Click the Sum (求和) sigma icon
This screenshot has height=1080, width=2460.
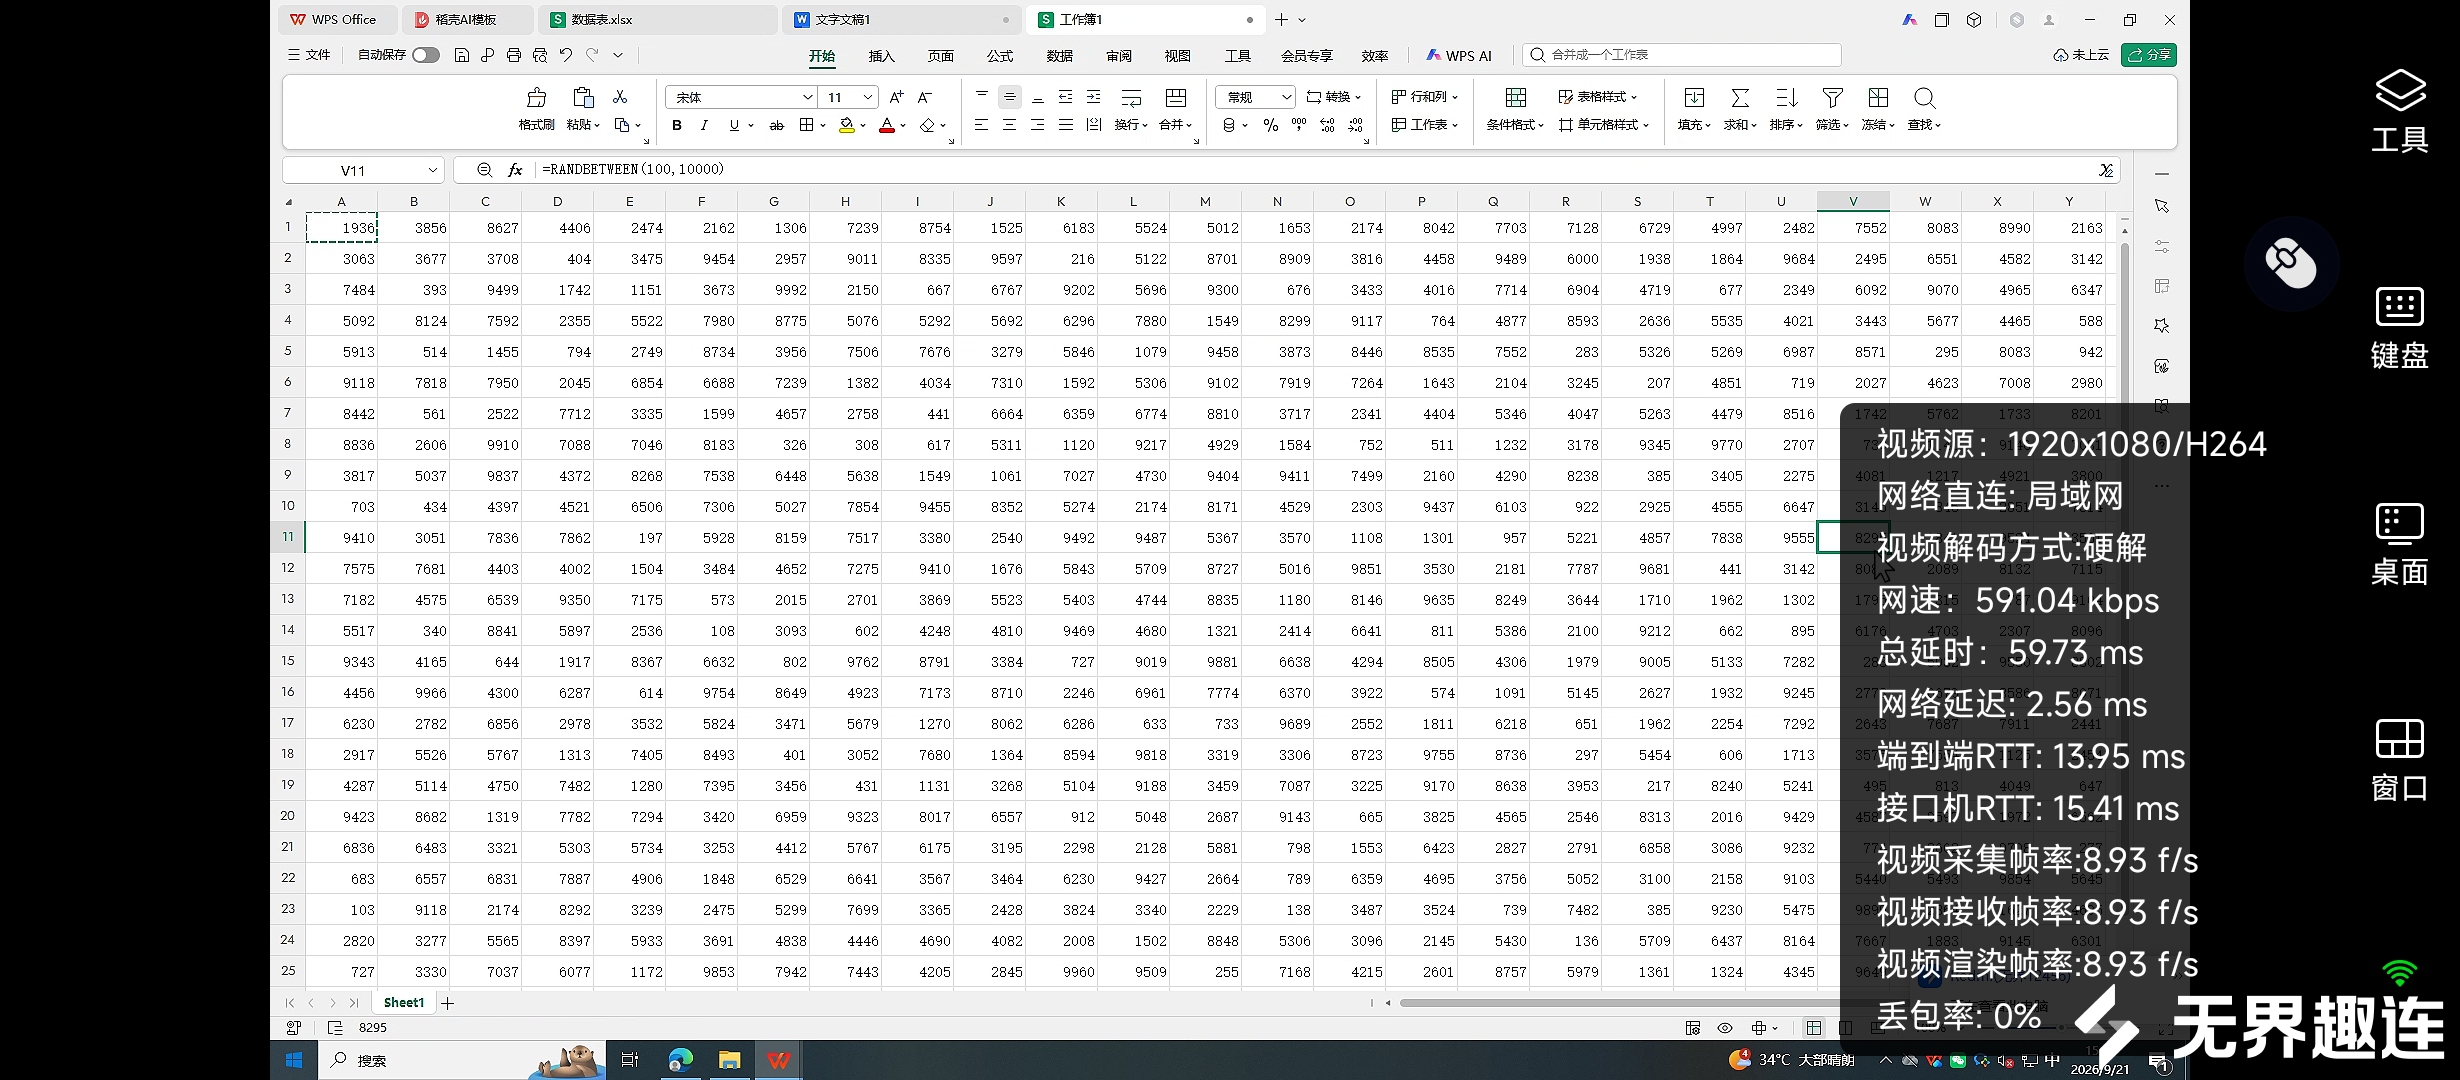pyautogui.click(x=1740, y=97)
